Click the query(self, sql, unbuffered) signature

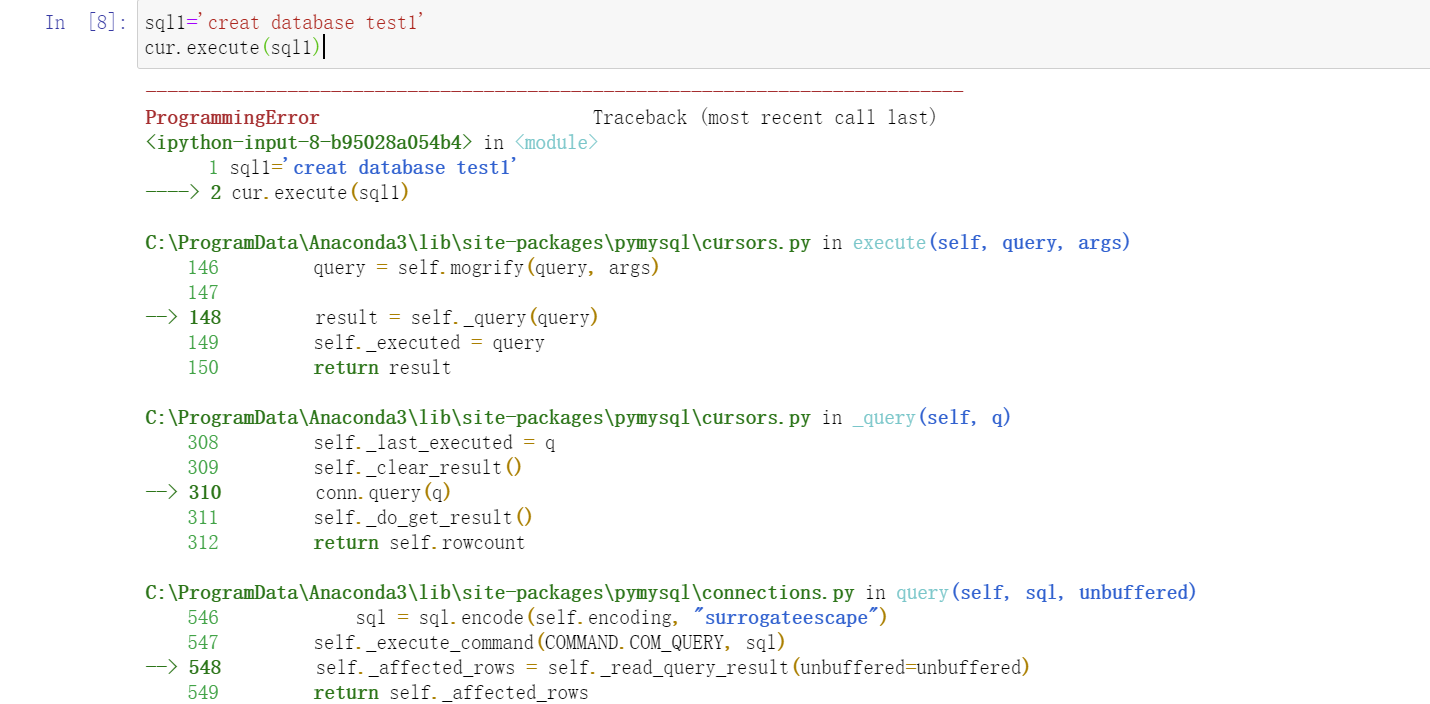point(1047,593)
